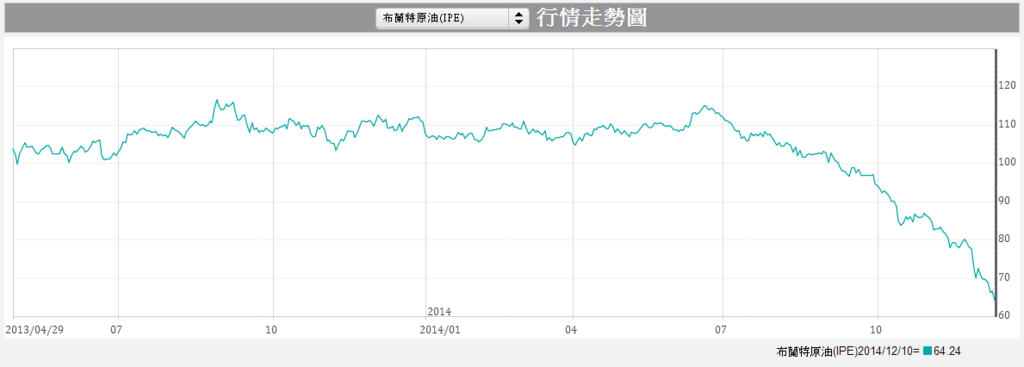The image size is (1024, 367).
Task: Open the 布蘭特原油(IPE) commodity dropdown
Action: [452, 18]
